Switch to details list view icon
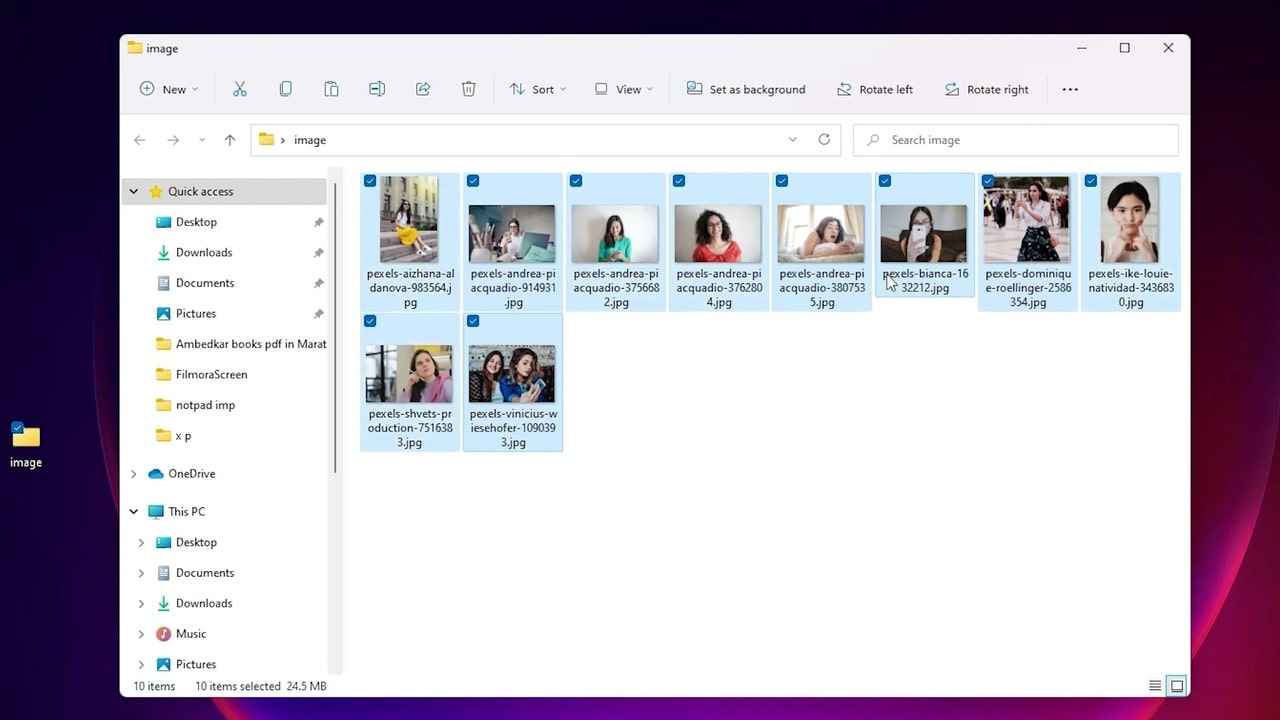This screenshot has height=720, width=1280. pos(1155,686)
